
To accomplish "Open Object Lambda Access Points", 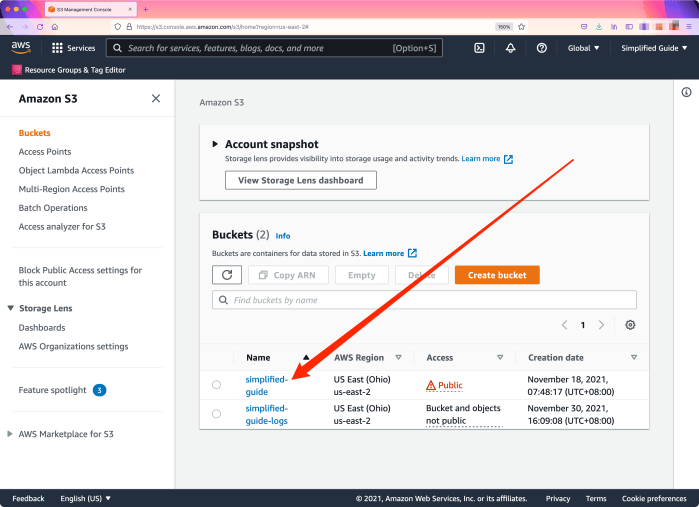I will pos(76,170).
